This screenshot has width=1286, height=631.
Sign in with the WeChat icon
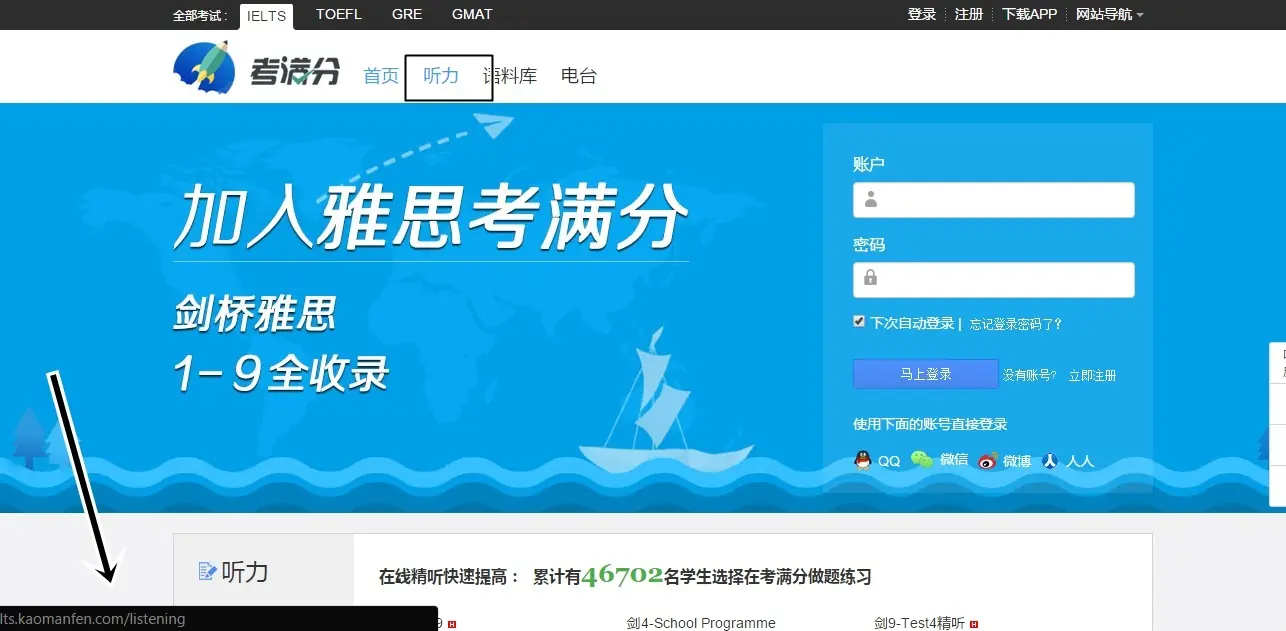[x=921, y=460]
